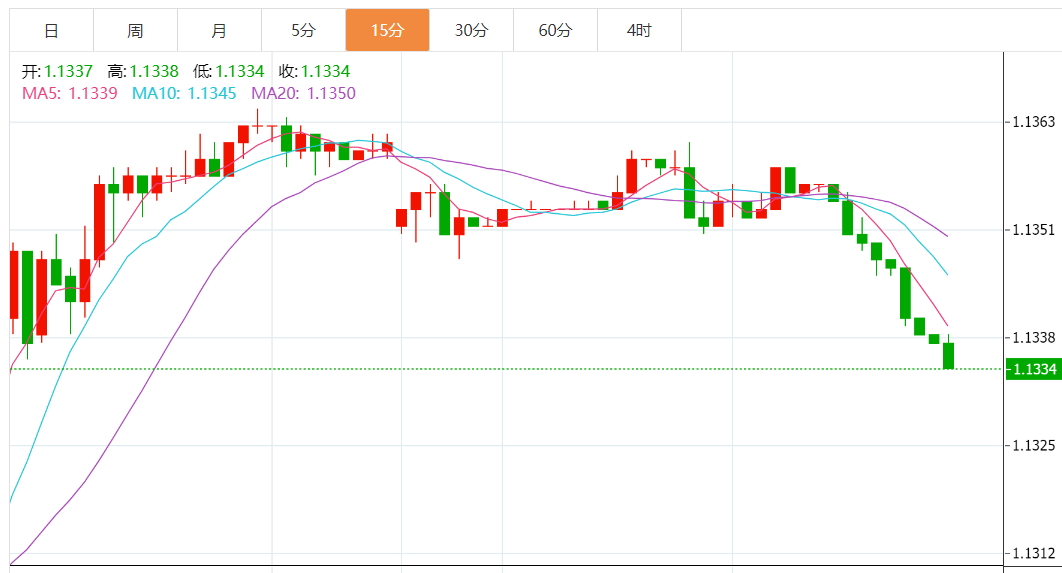
Task: Switch to the 4时 four-hour tab
Action: [639, 31]
